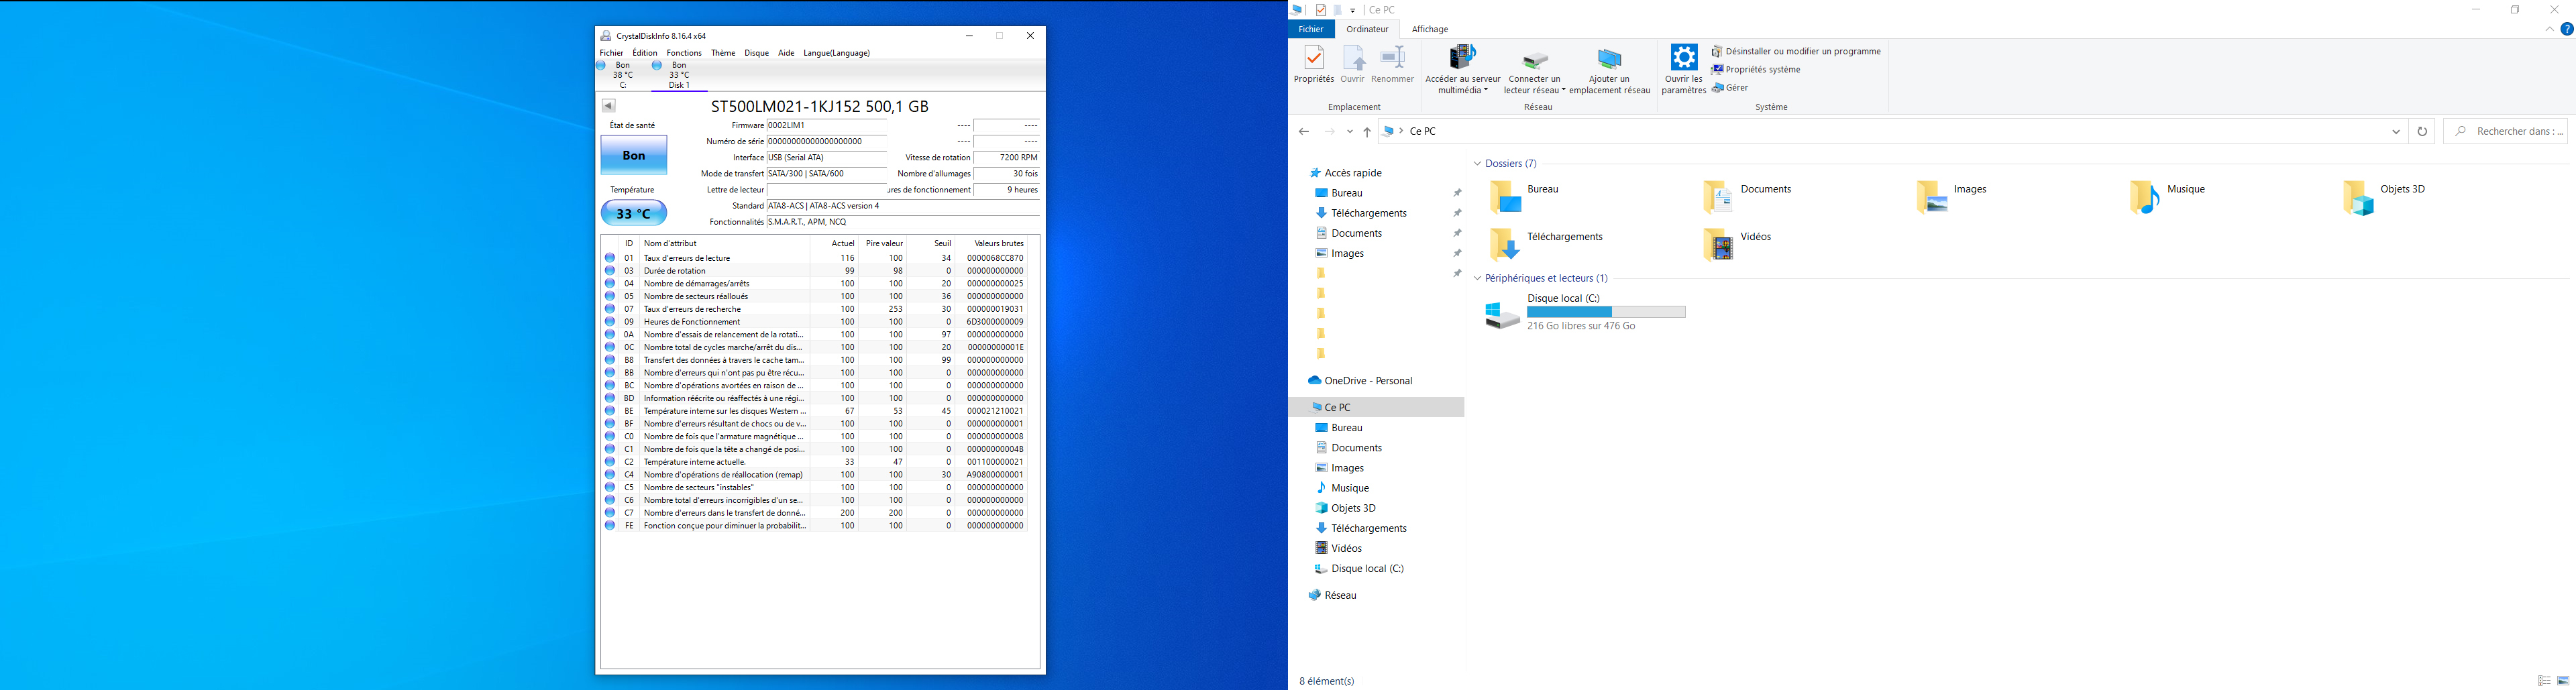Click the Up one level arrow
Image resolution: width=2576 pixels, height=690 pixels.
tap(1367, 132)
